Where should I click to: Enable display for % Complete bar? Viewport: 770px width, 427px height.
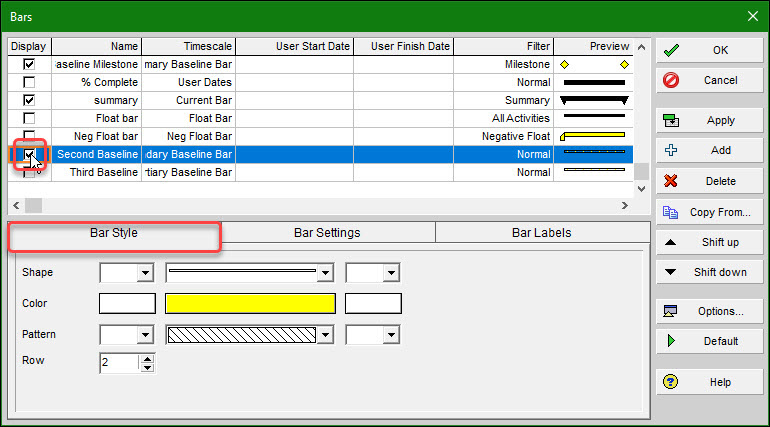coord(29,82)
